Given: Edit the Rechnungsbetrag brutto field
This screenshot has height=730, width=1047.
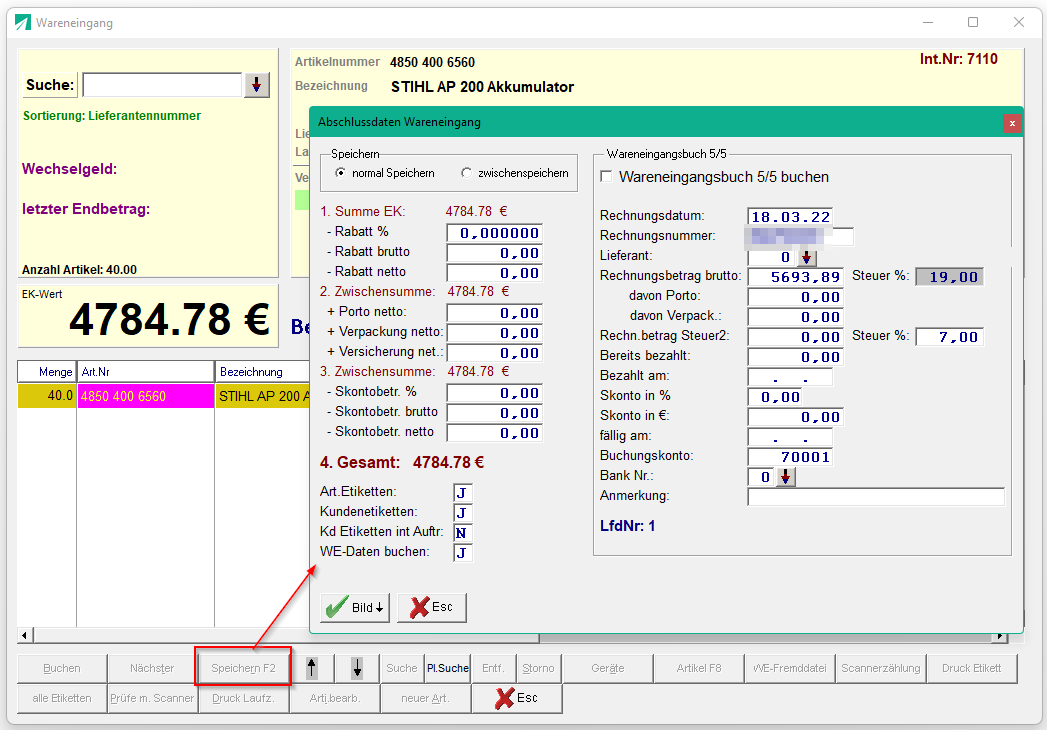Looking at the screenshot, I should (x=795, y=277).
